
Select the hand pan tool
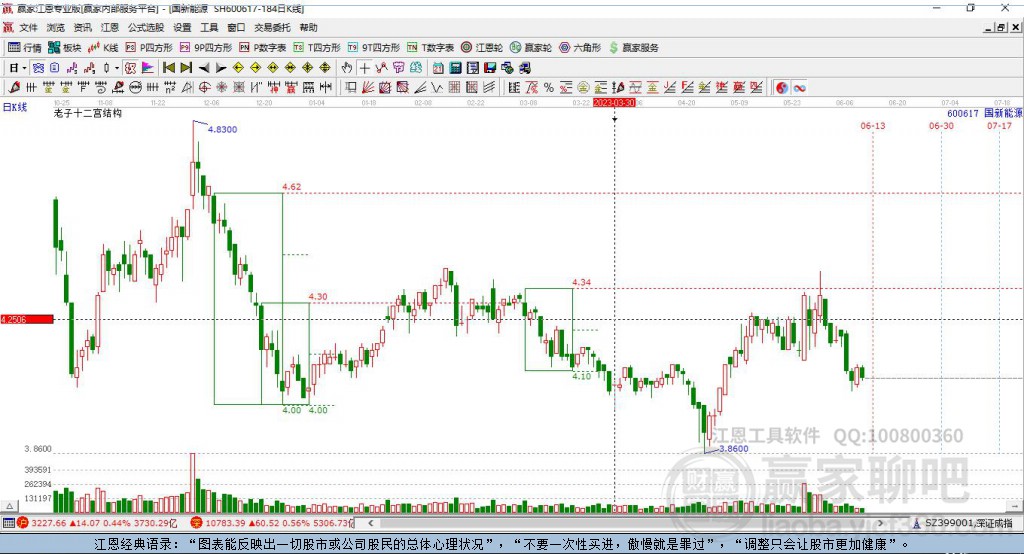[x=347, y=68]
